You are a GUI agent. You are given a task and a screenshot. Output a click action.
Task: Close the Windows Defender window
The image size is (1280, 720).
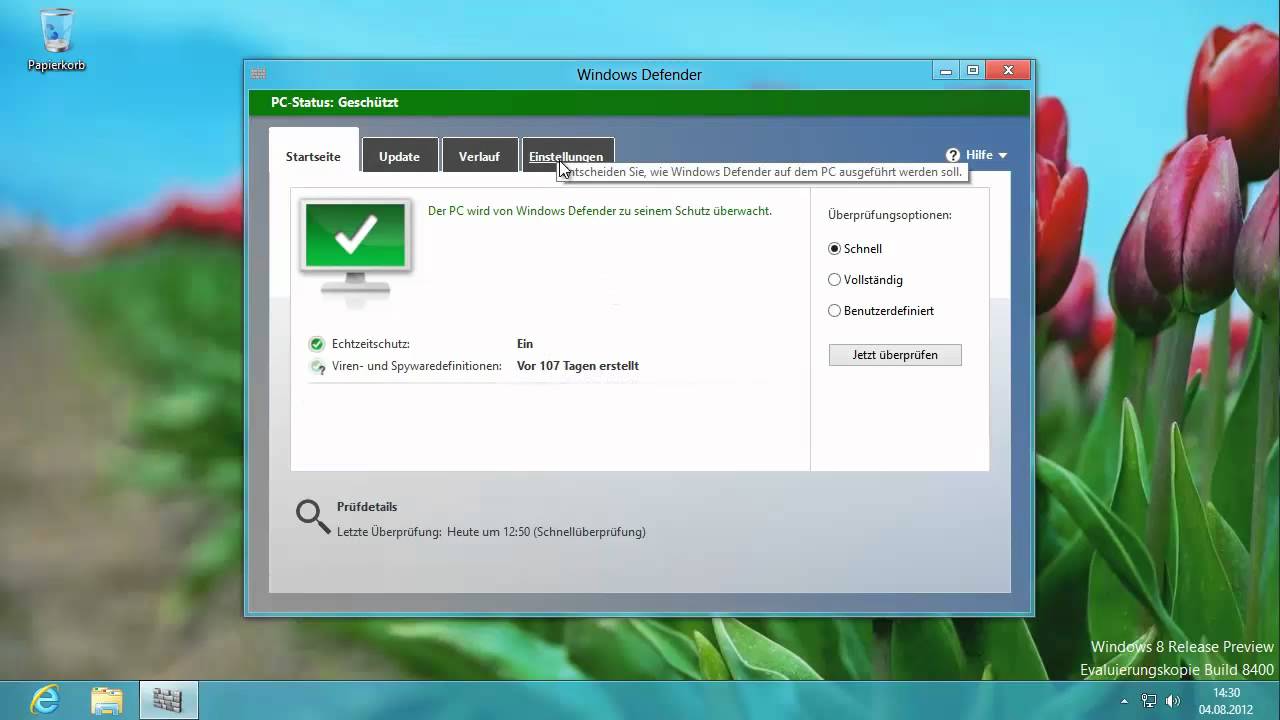[1009, 70]
